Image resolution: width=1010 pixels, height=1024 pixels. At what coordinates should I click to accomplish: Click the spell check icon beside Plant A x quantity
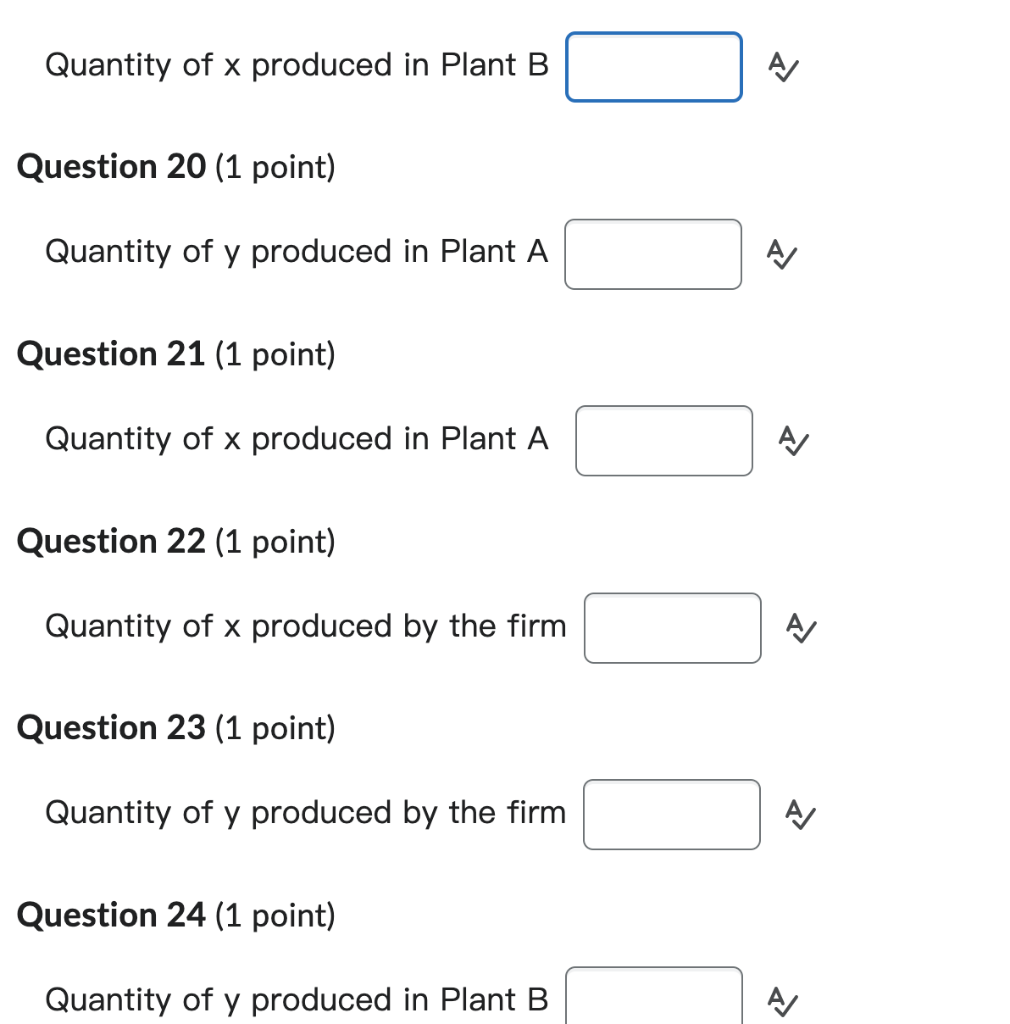[x=793, y=440]
